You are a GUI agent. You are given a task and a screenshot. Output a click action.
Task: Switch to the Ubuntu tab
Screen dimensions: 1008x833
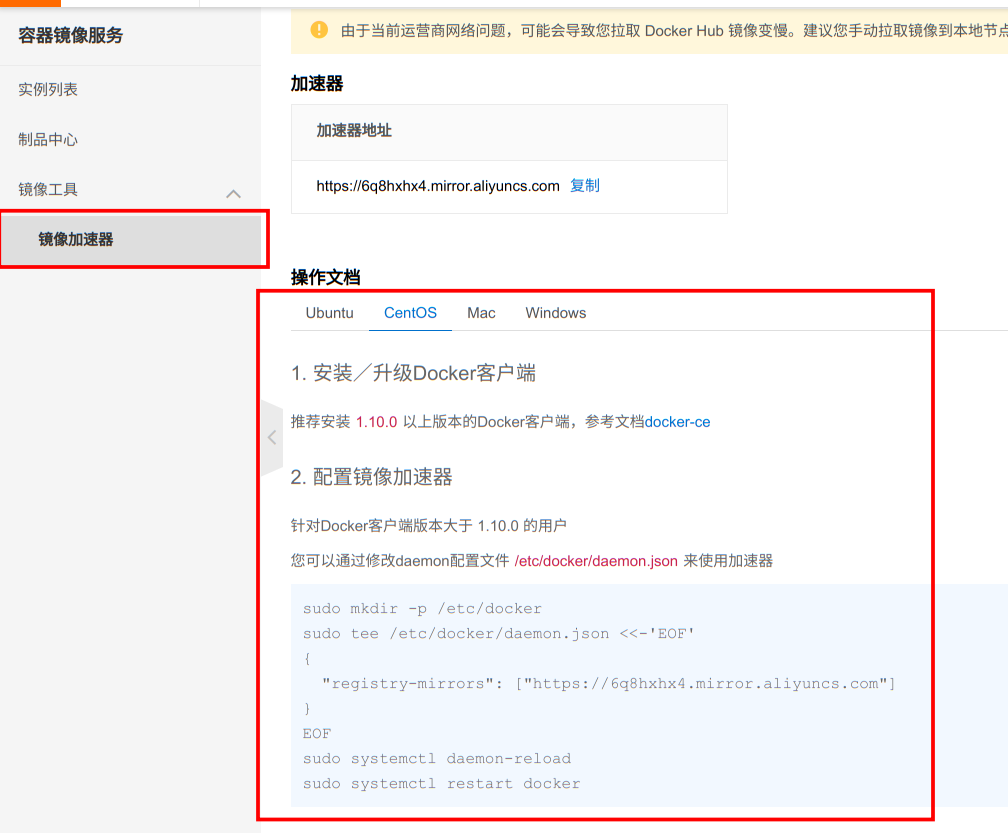[329, 313]
